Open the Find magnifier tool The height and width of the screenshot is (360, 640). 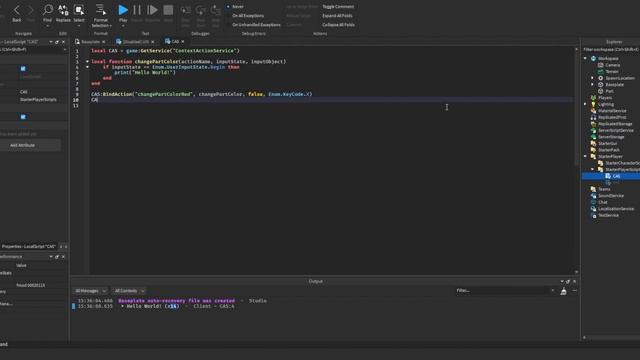click(x=48, y=9)
